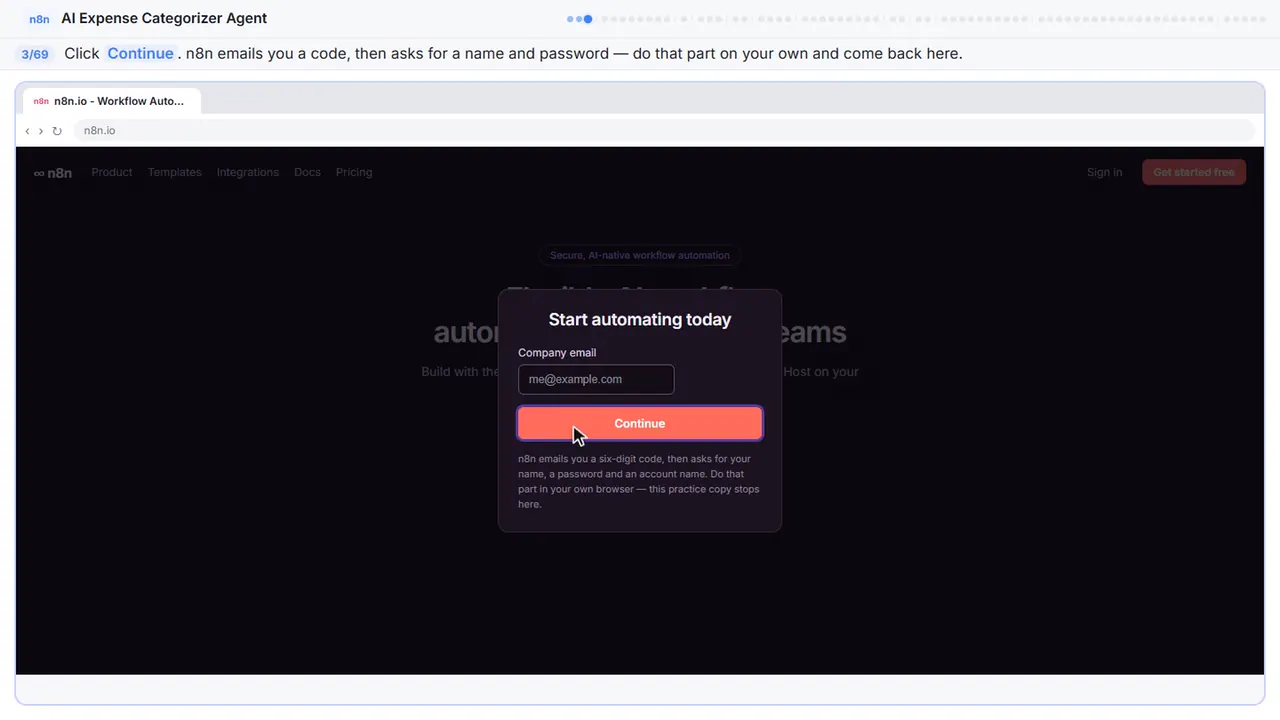Viewport: 1280px width, 720px height.
Task: Click the highlighted current-step progress dot
Action: [588, 19]
